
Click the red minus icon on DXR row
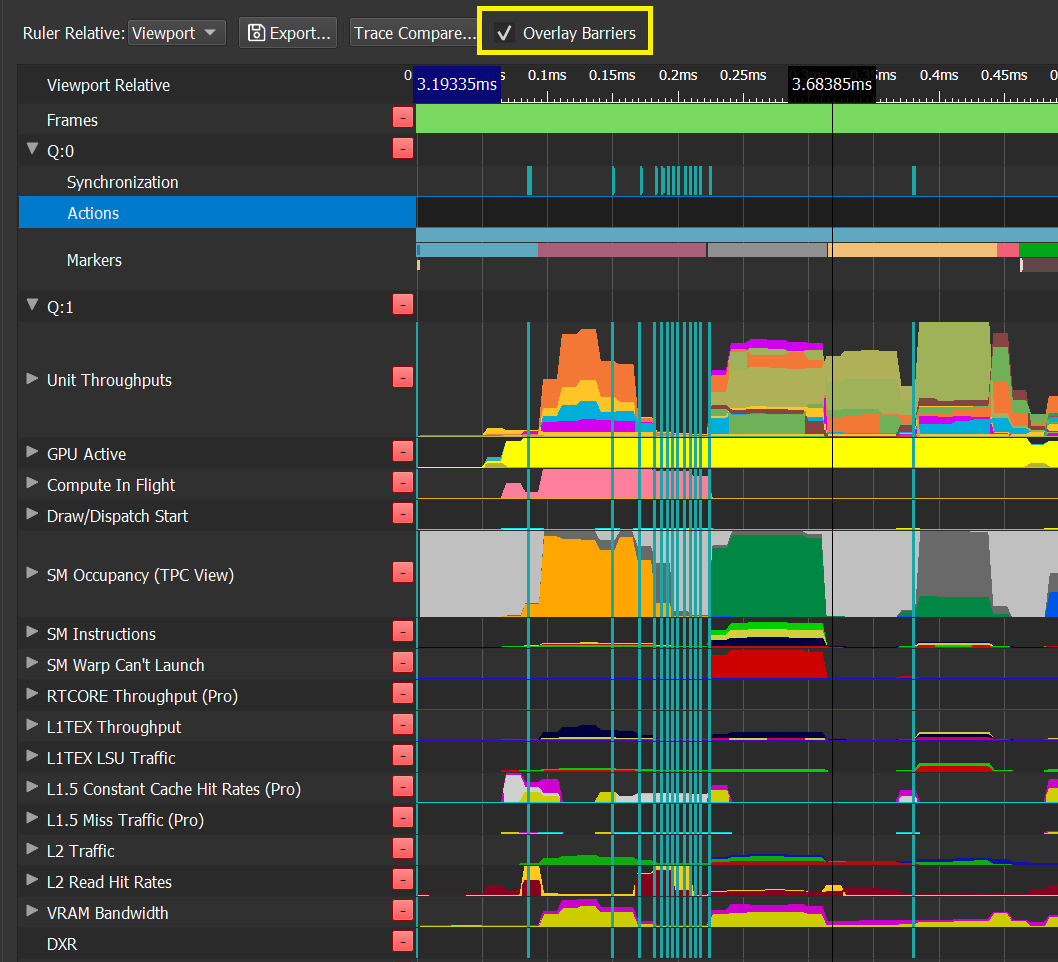[x=402, y=942]
